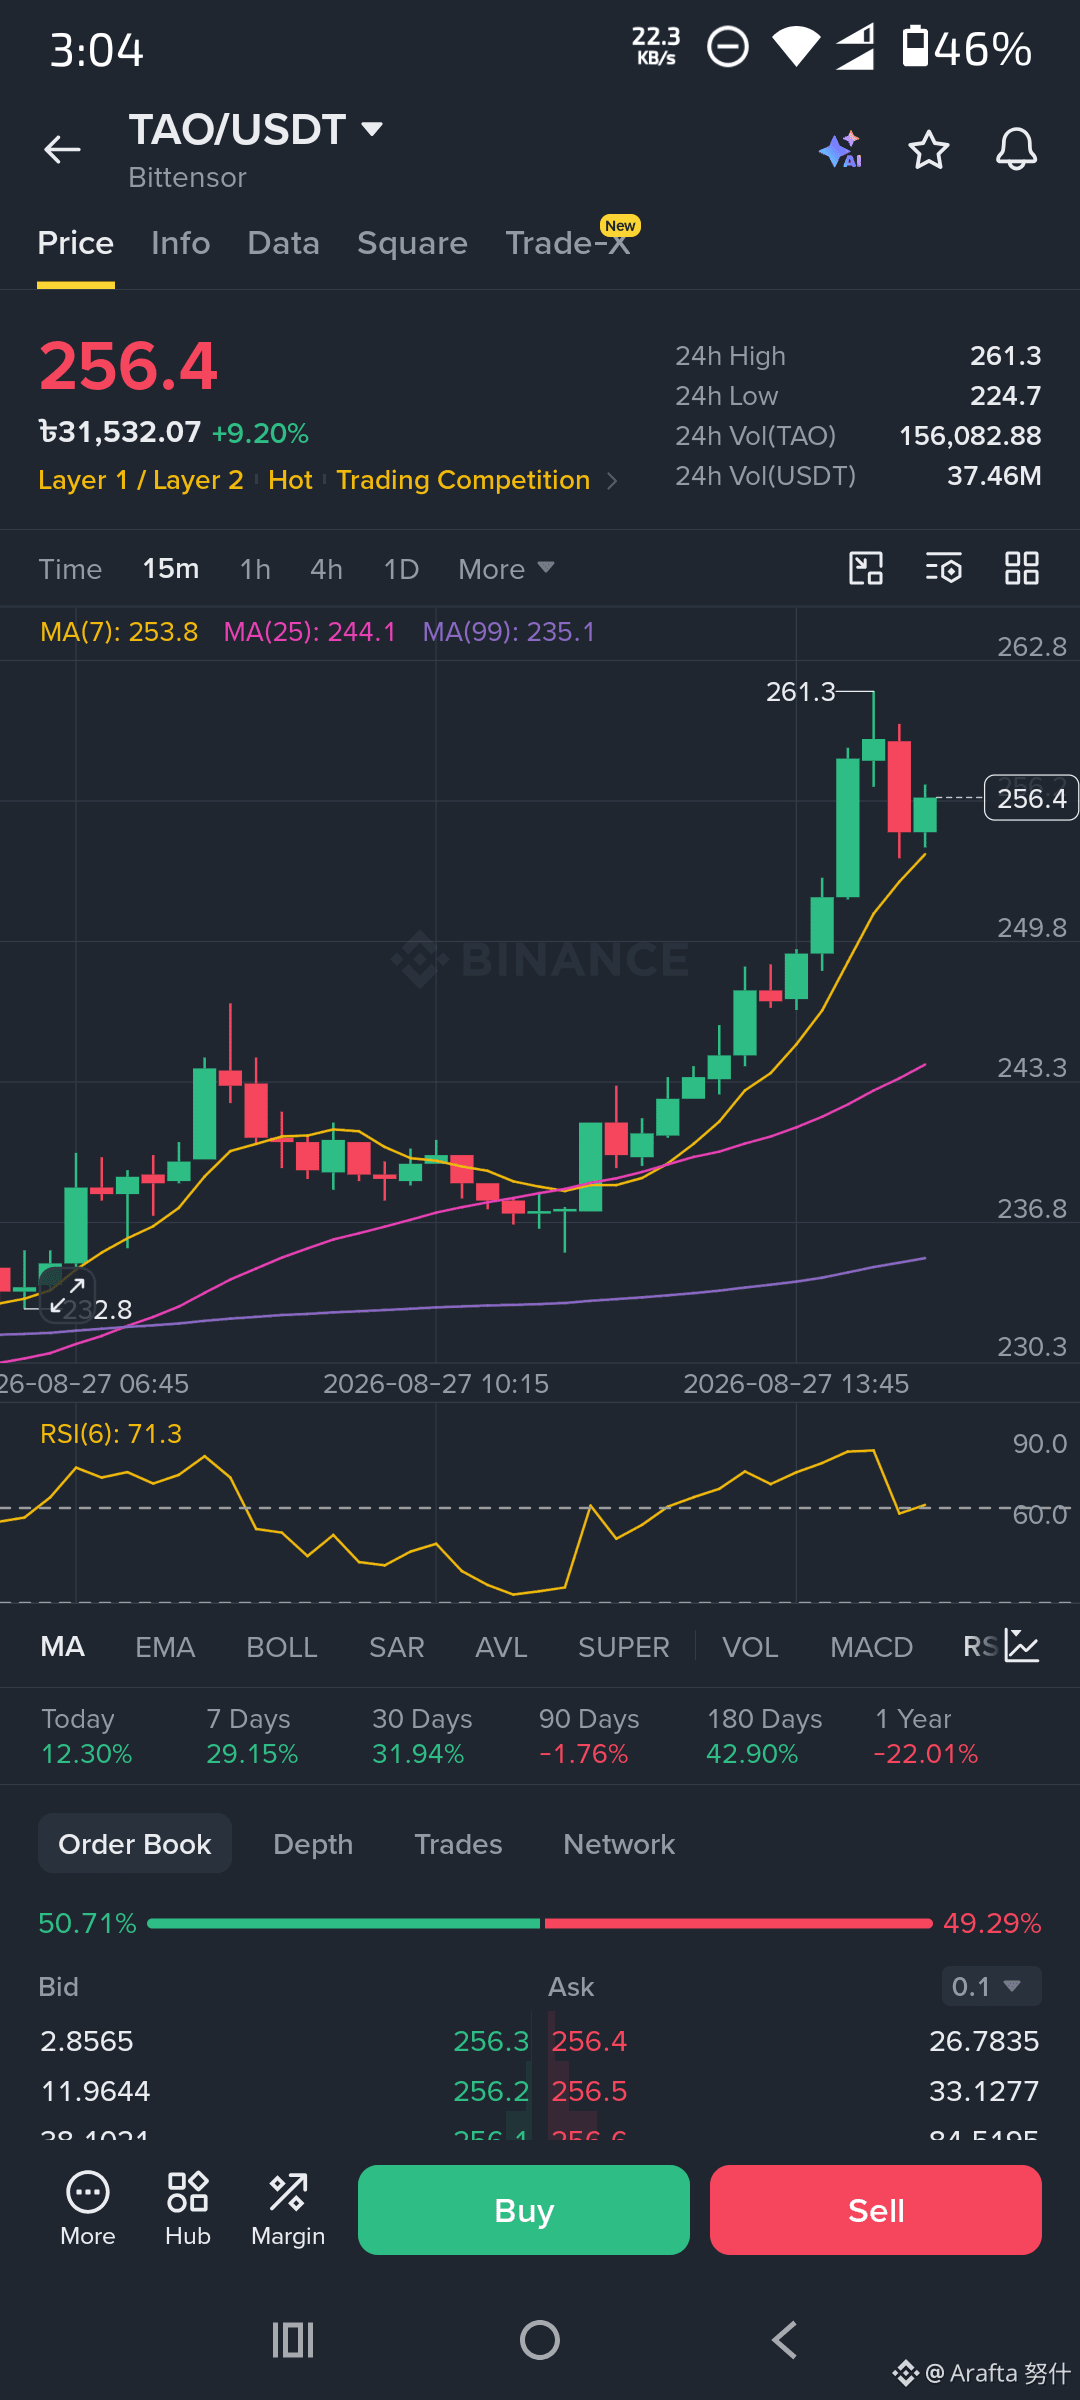Switch to the Square tab
The width and height of the screenshot is (1080, 2400).
click(412, 243)
